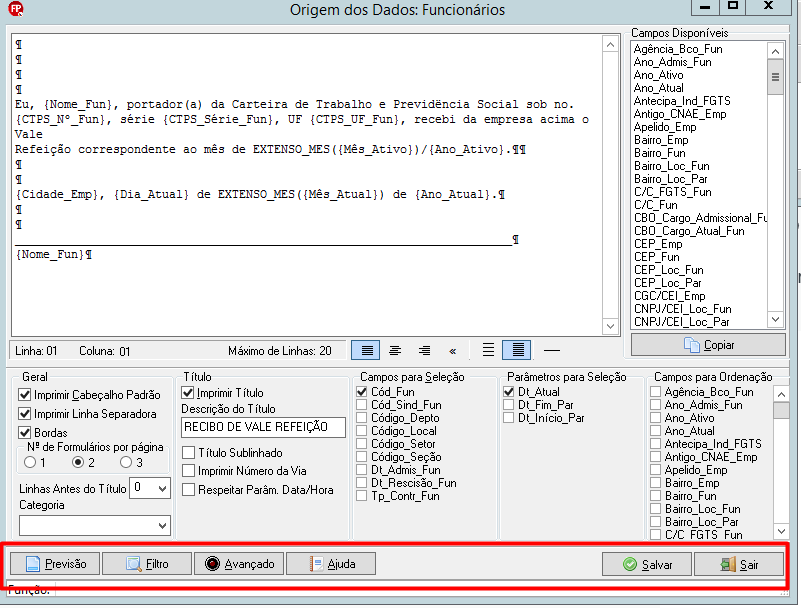Check Código_Seção selection field
Viewport: 801px width, 608px height.
pyautogui.click(x=362, y=457)
